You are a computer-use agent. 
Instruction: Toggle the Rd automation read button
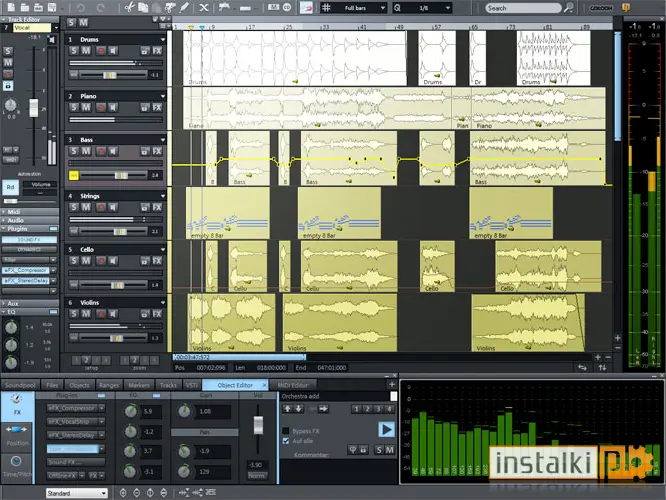(10, 187)
